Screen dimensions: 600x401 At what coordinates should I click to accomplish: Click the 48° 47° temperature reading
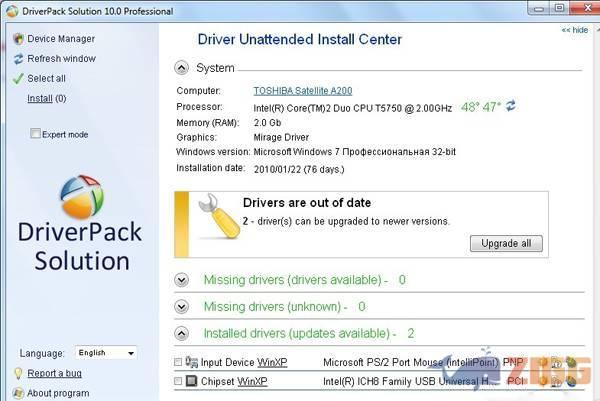[x=481, y=107]
